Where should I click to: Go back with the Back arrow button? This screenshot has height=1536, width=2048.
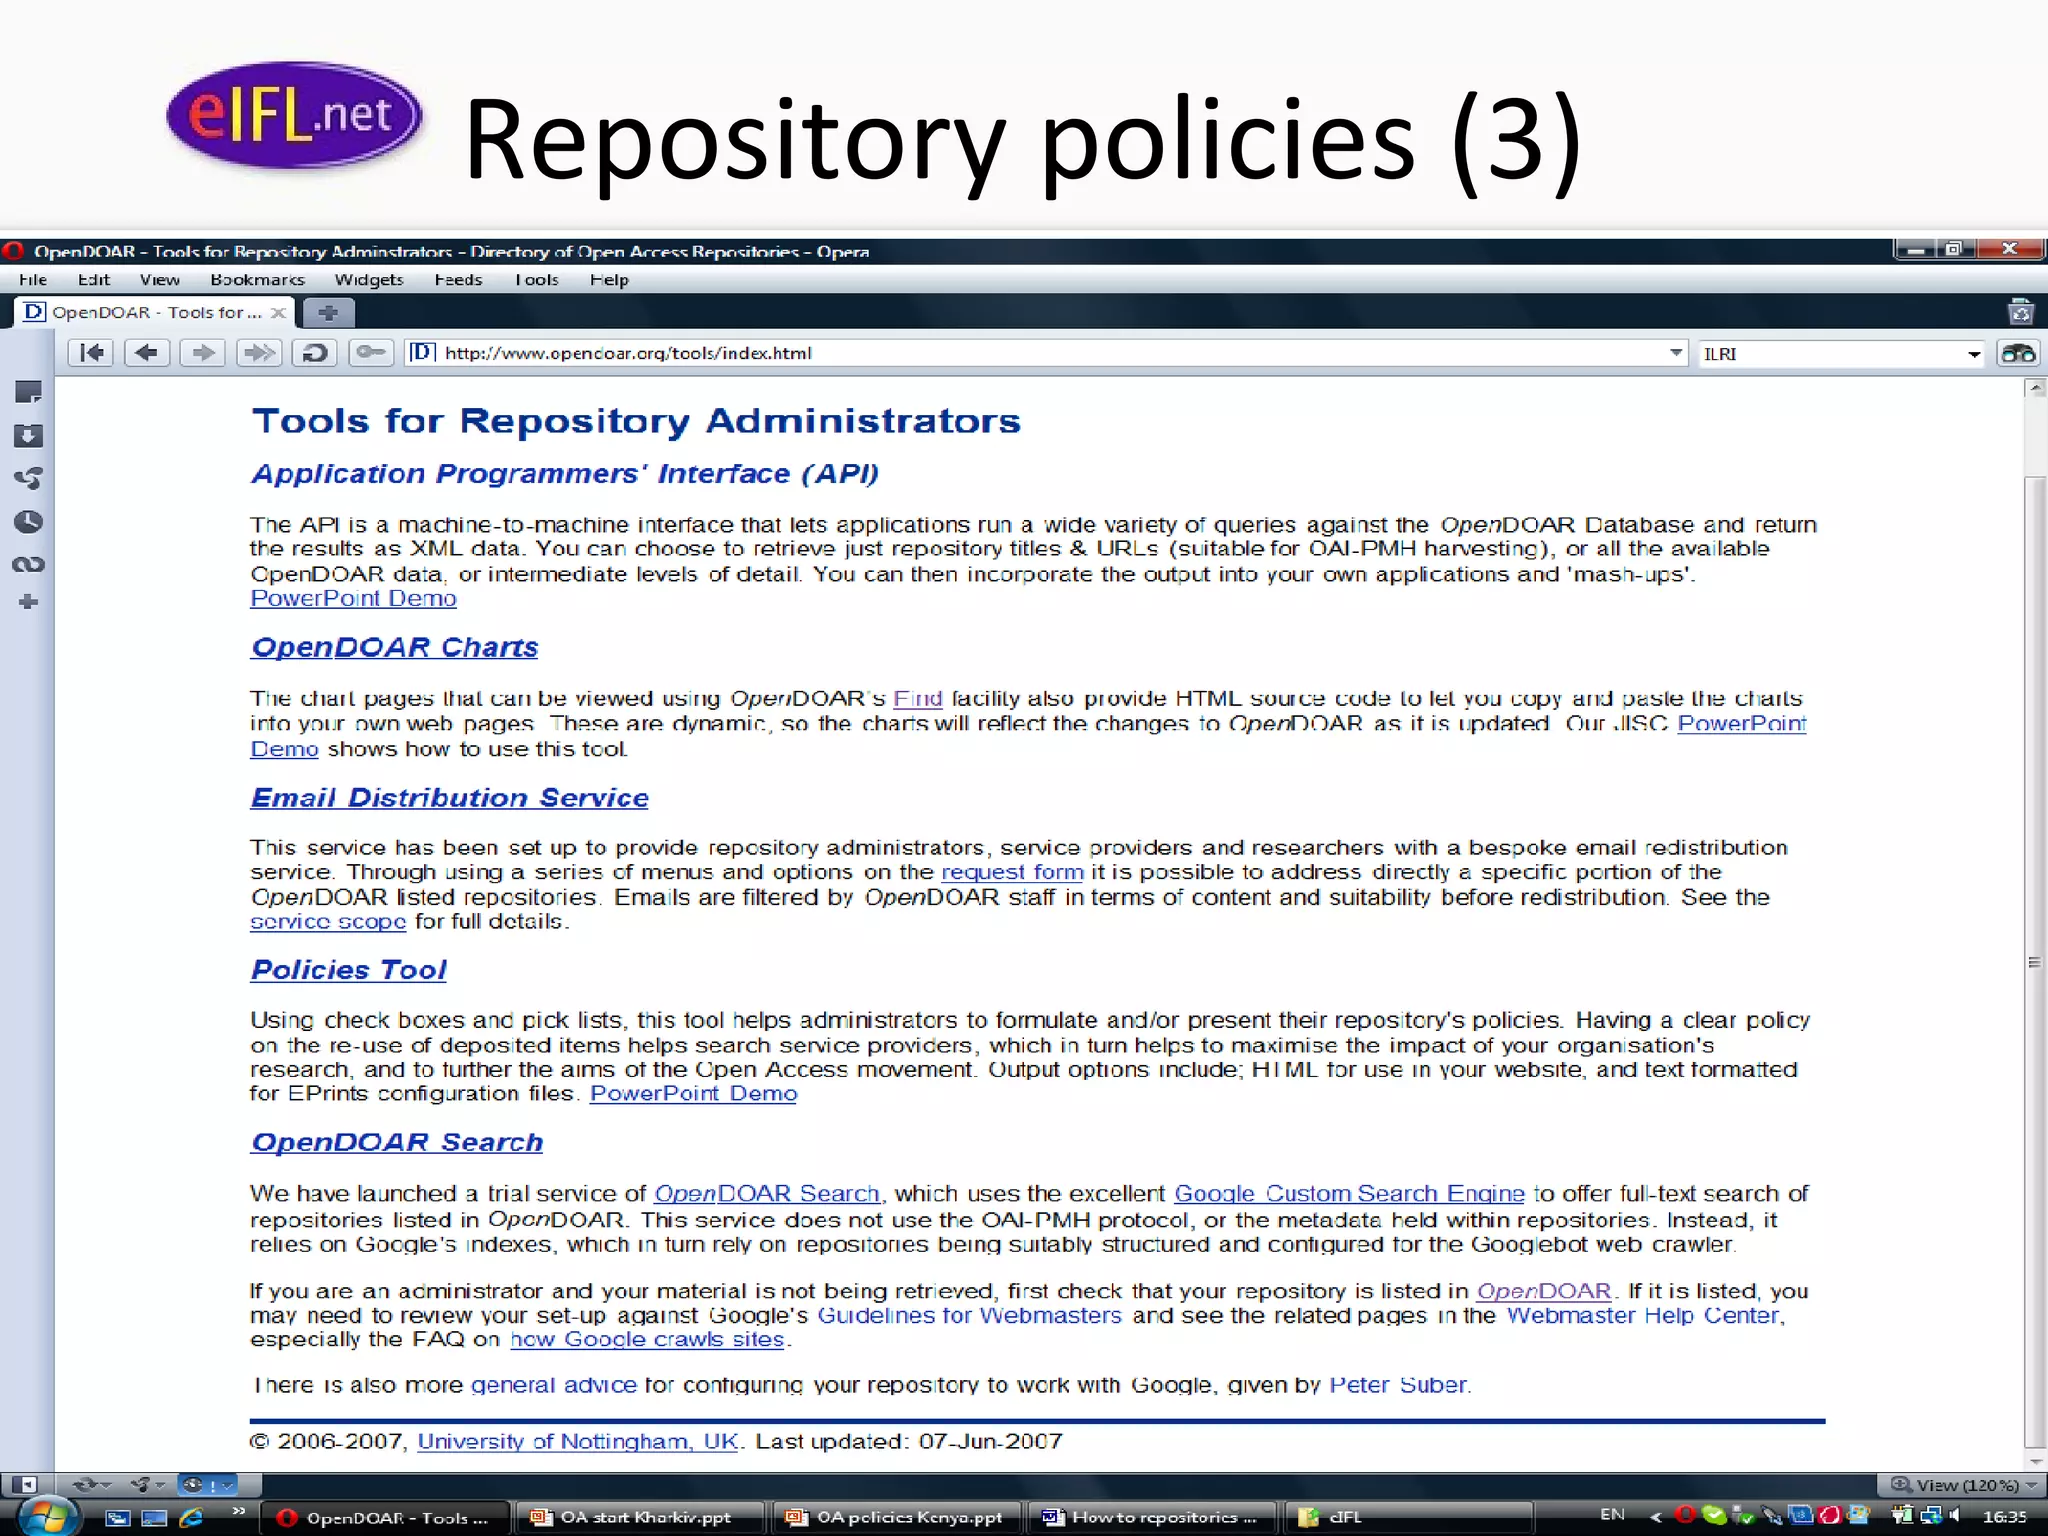tap(147, 353)
